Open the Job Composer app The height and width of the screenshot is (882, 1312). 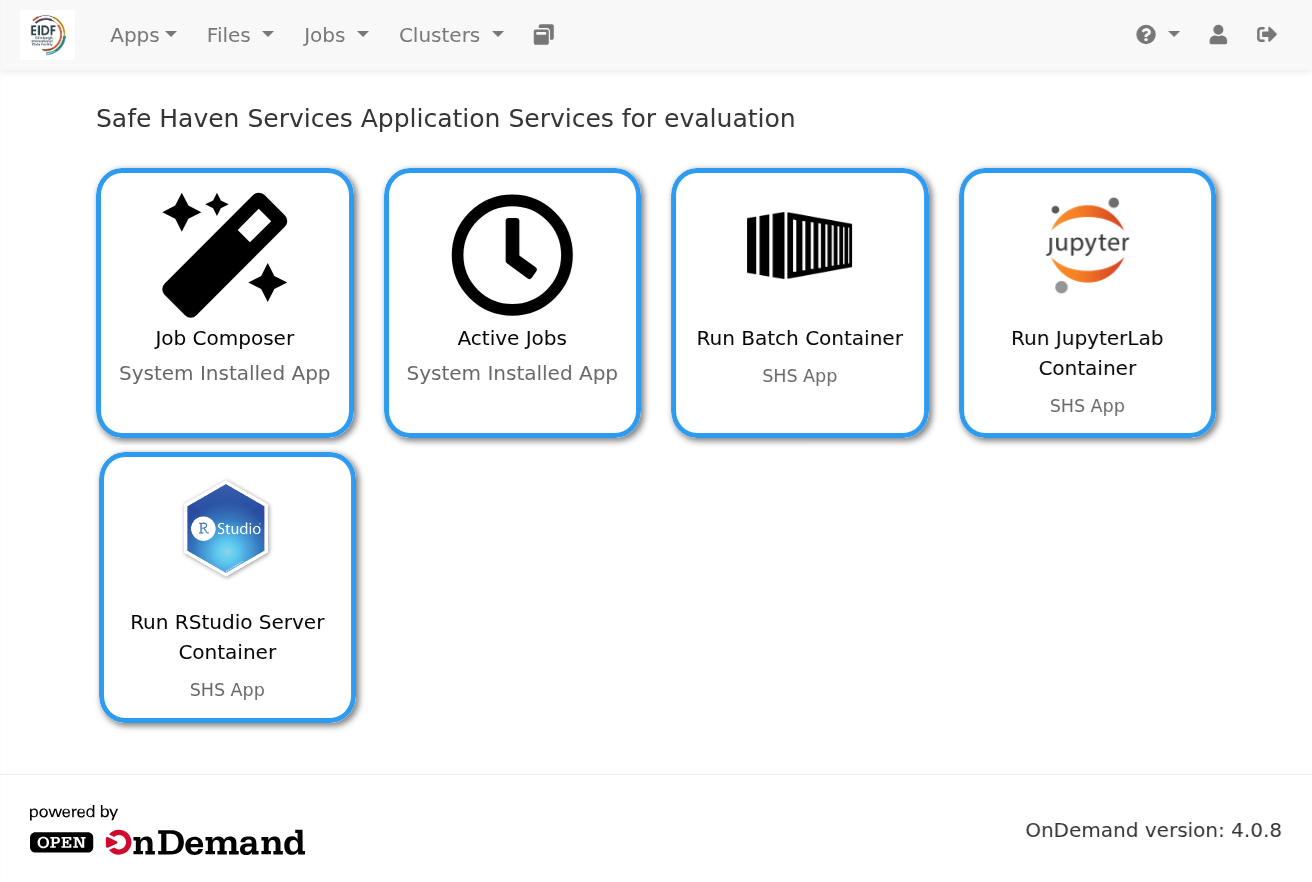coord(224,300)
